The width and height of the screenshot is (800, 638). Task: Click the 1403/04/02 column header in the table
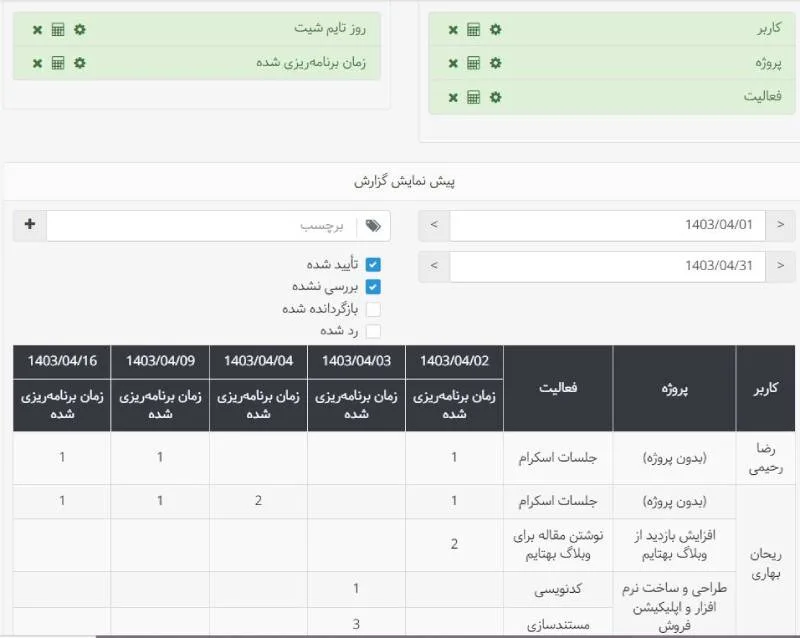(x=453, y=358)
